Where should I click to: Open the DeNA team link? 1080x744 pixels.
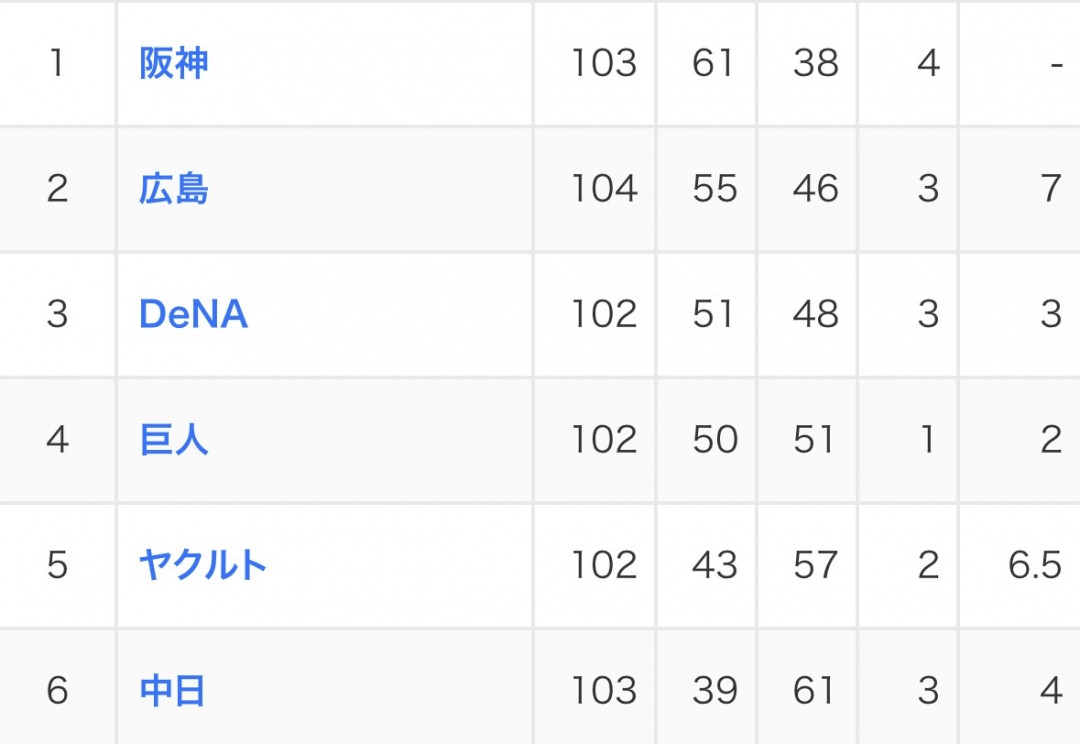pyautogui.click(x=194, y=314)
